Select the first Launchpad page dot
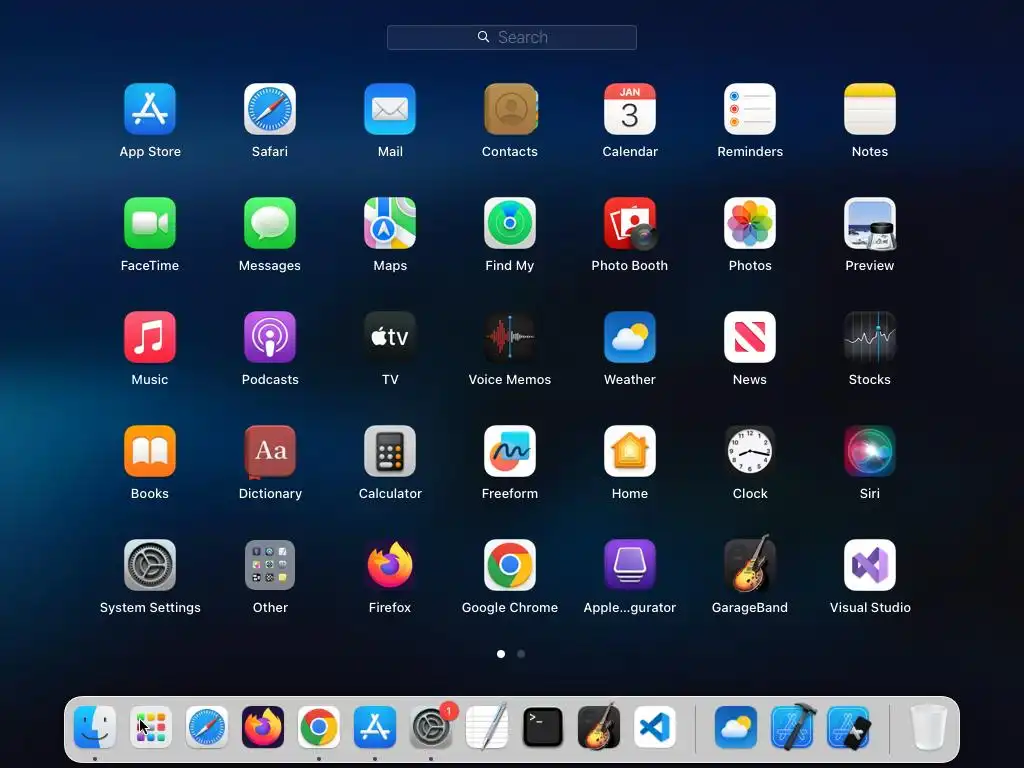 (x=501, y=654)
